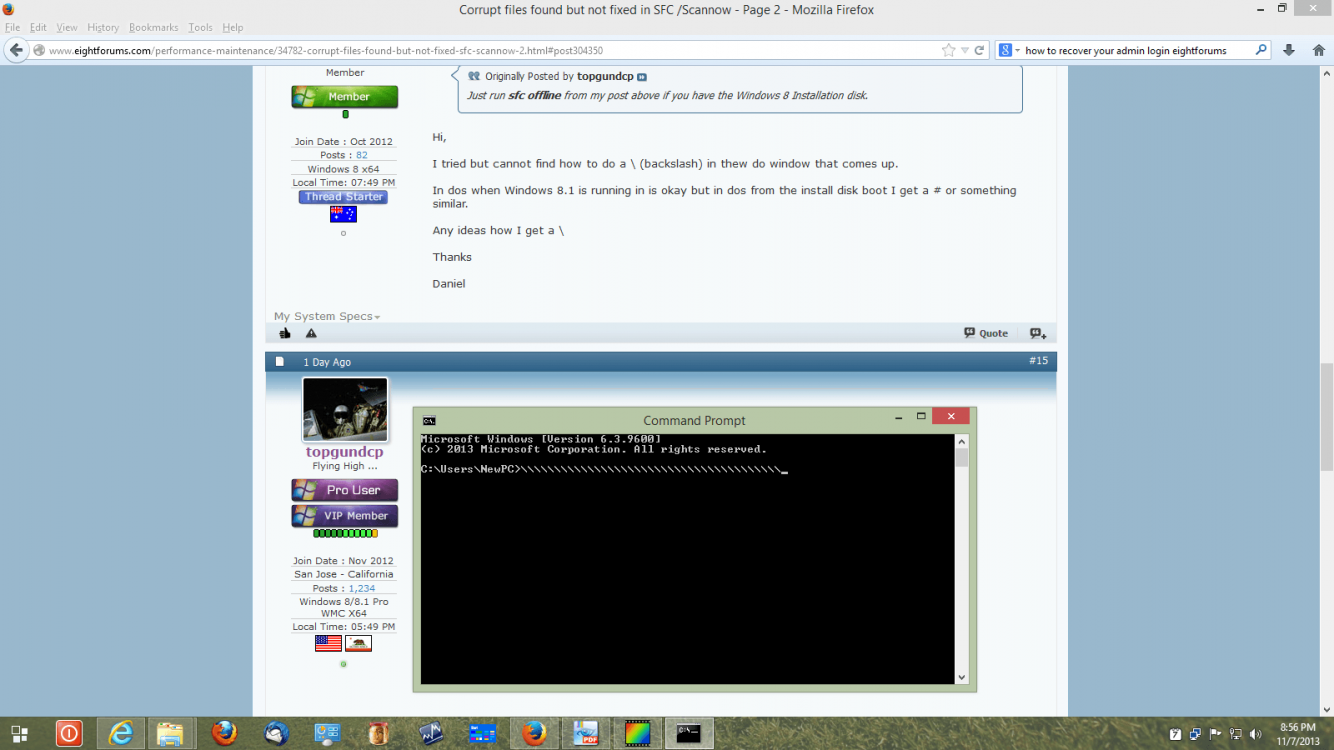The width and height of the screenshot is (1334, 750).
Task: Click the scroll-down arrow in Command Prompt image
Action: click(x=961, y=677)
